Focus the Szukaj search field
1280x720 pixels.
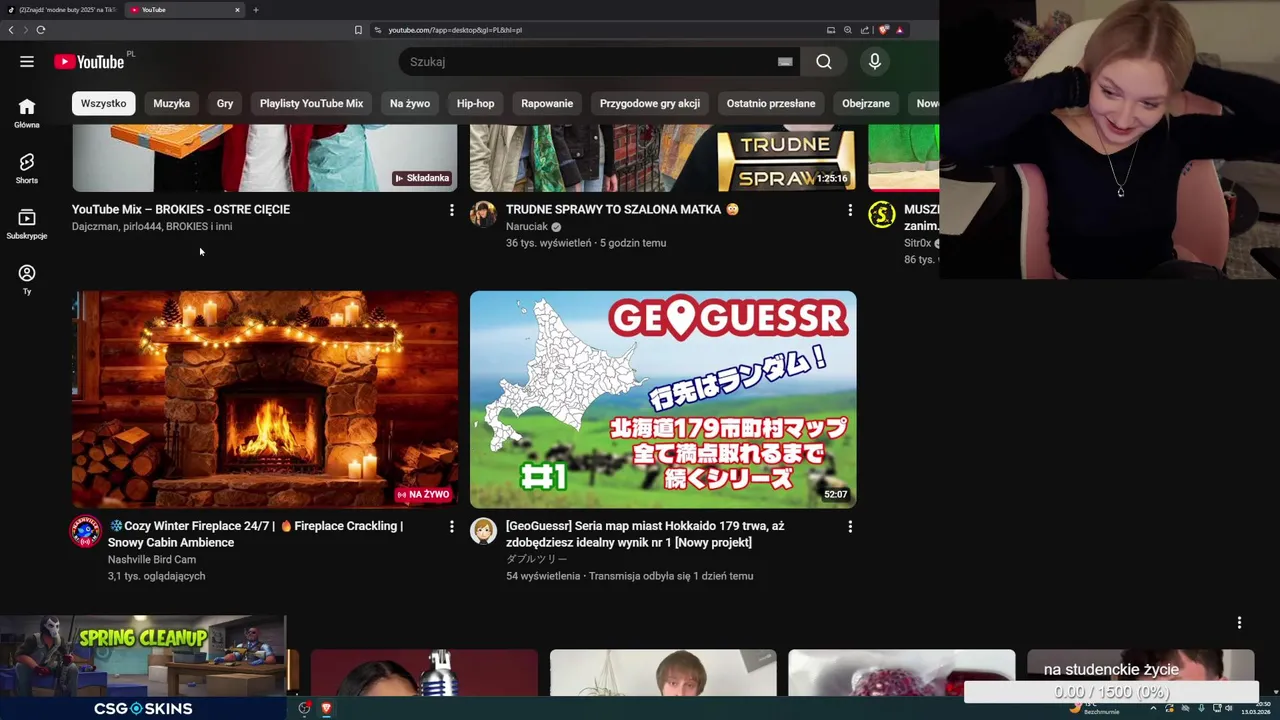coord(590,62)
